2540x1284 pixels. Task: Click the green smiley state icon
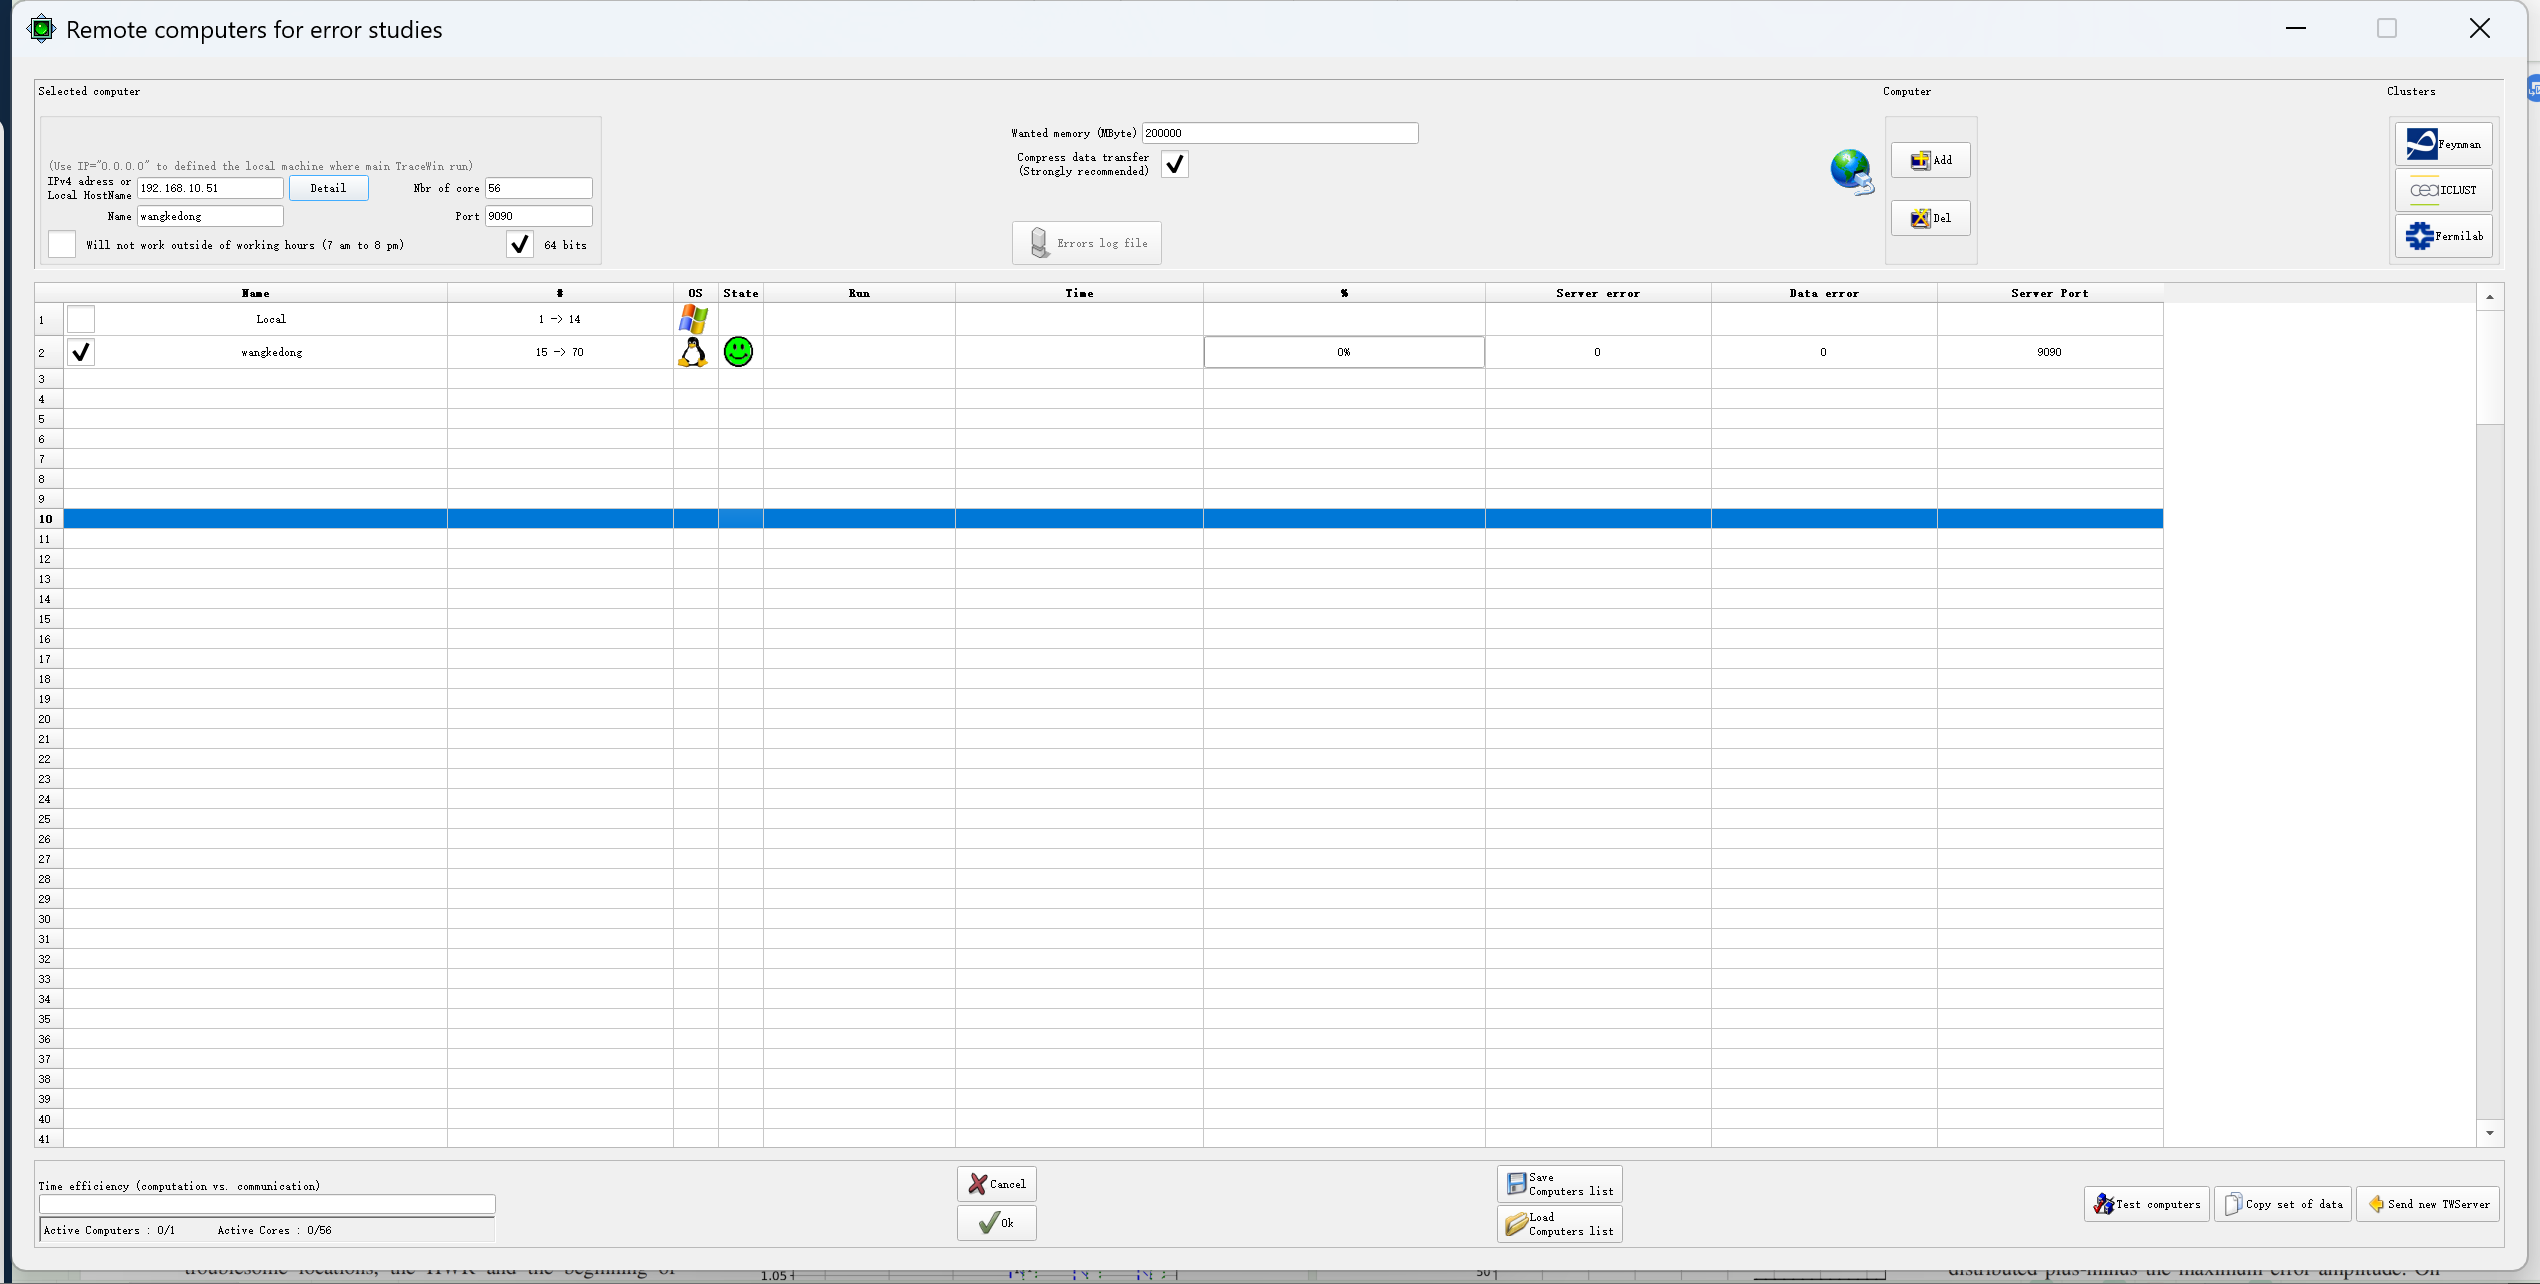738,352
